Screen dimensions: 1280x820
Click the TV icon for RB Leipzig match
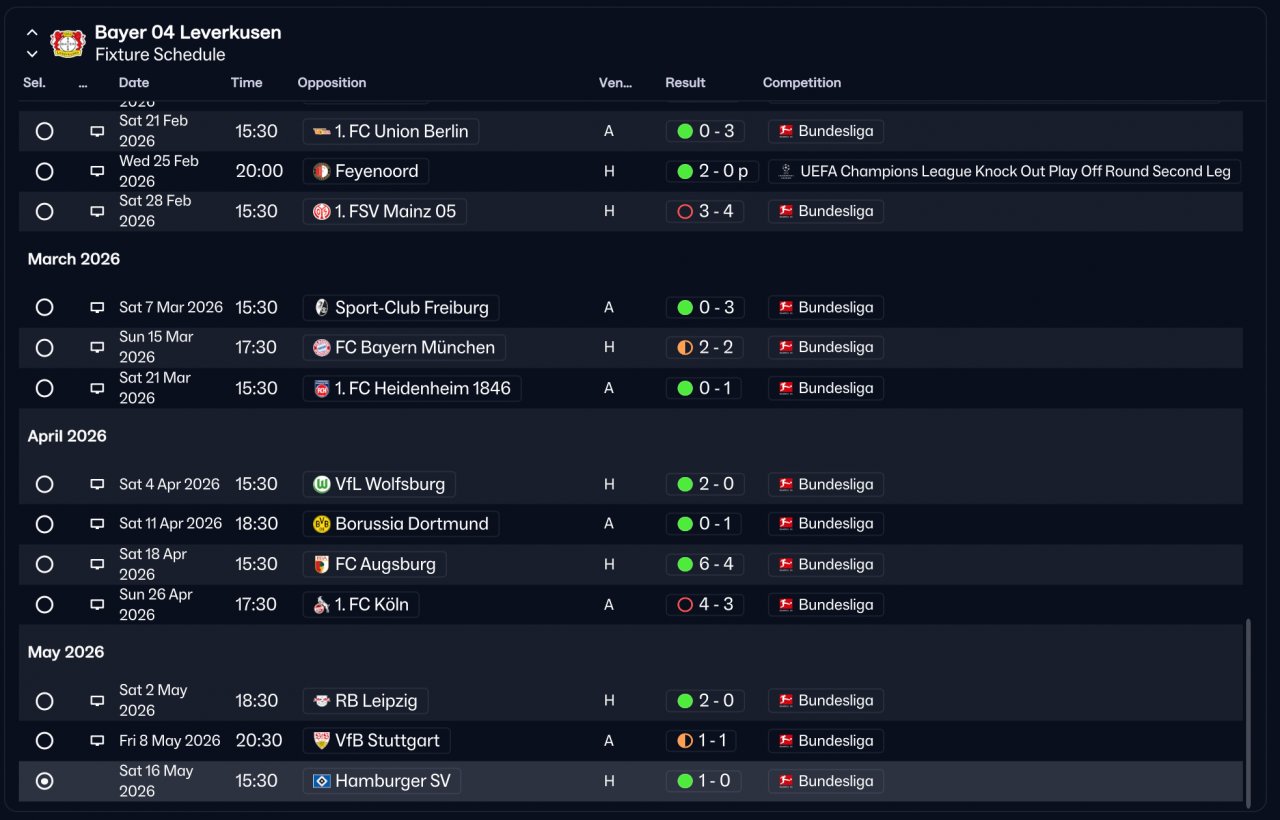(97, 701)
